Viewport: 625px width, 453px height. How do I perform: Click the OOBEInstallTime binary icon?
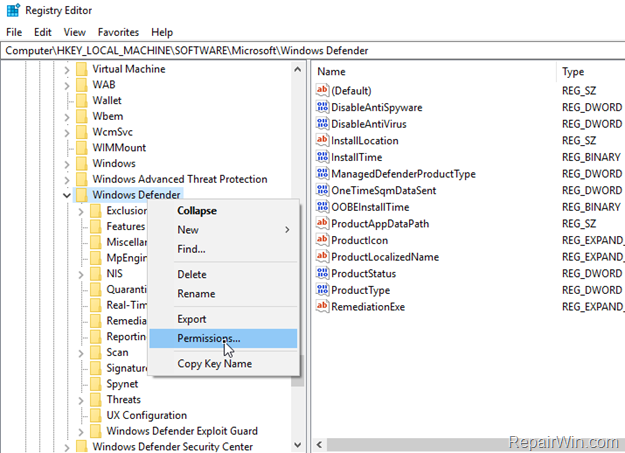click(322, 207)
